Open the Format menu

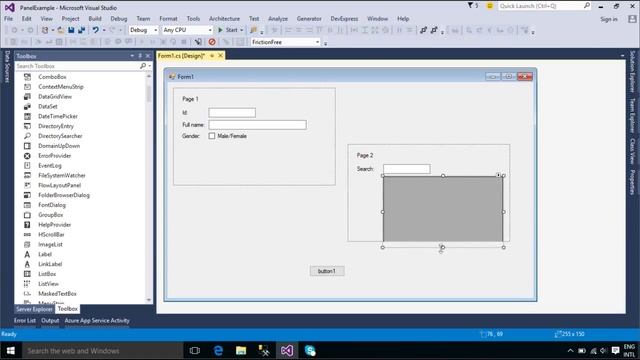168,19
